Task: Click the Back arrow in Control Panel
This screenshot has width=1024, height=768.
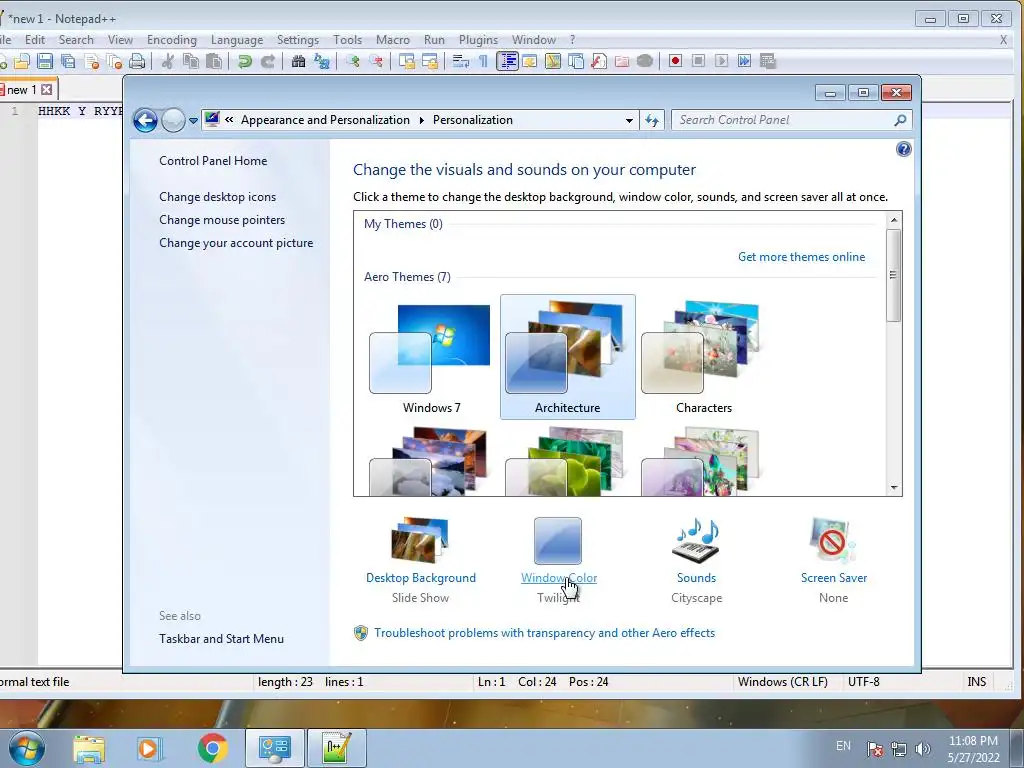Action: pyautogui.click(x=145, y=120)
